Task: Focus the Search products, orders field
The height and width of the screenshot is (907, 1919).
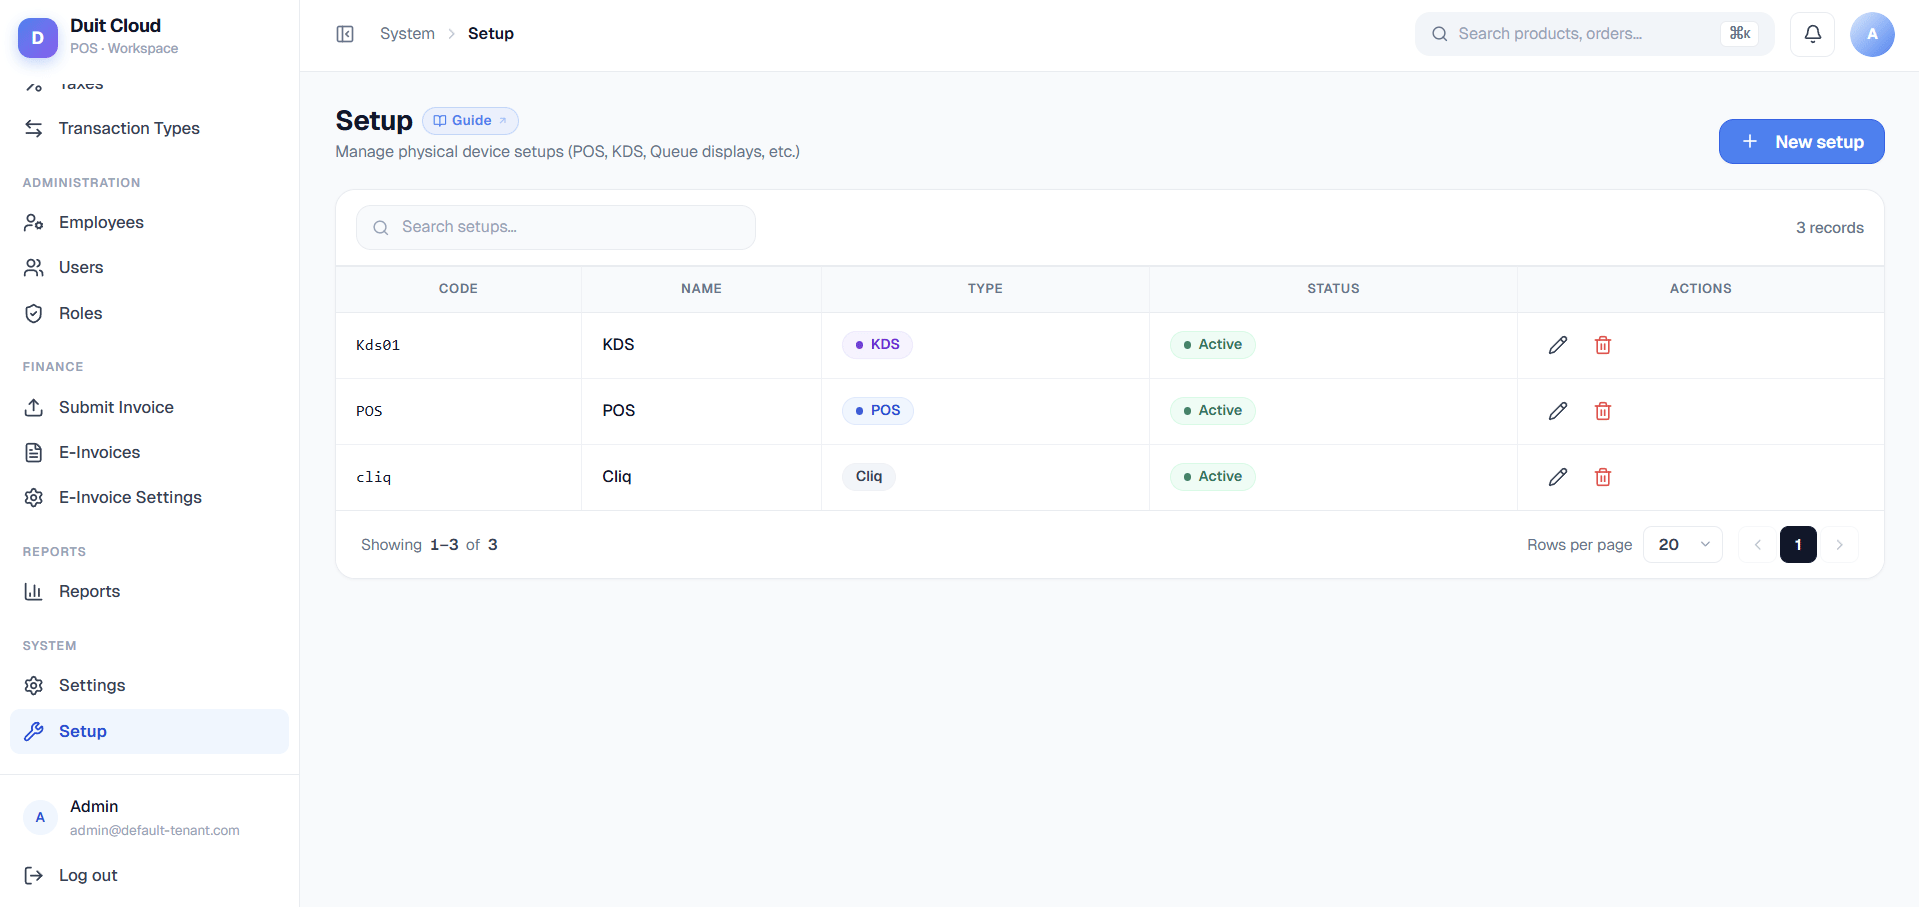Action: (1594, 34)
